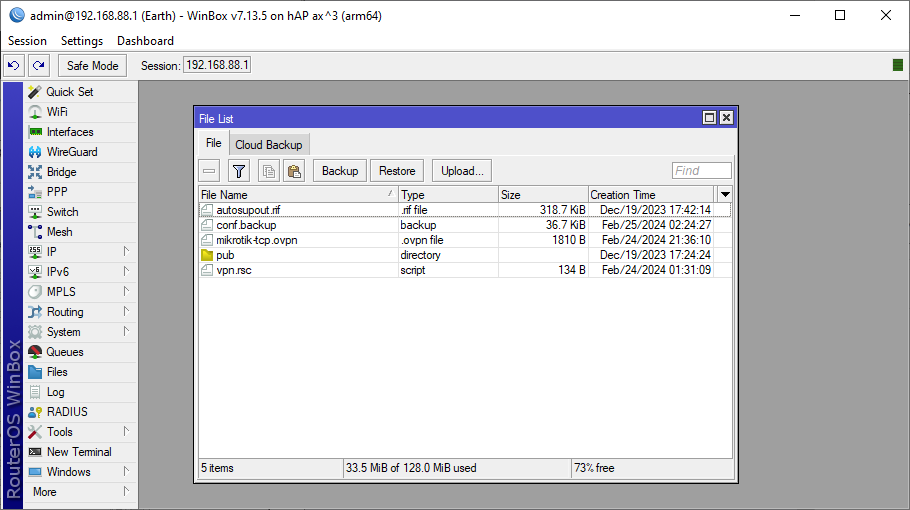Open the column chooser dropdown arrow
This screenshot has height=510, width=910.
[725, 194]
